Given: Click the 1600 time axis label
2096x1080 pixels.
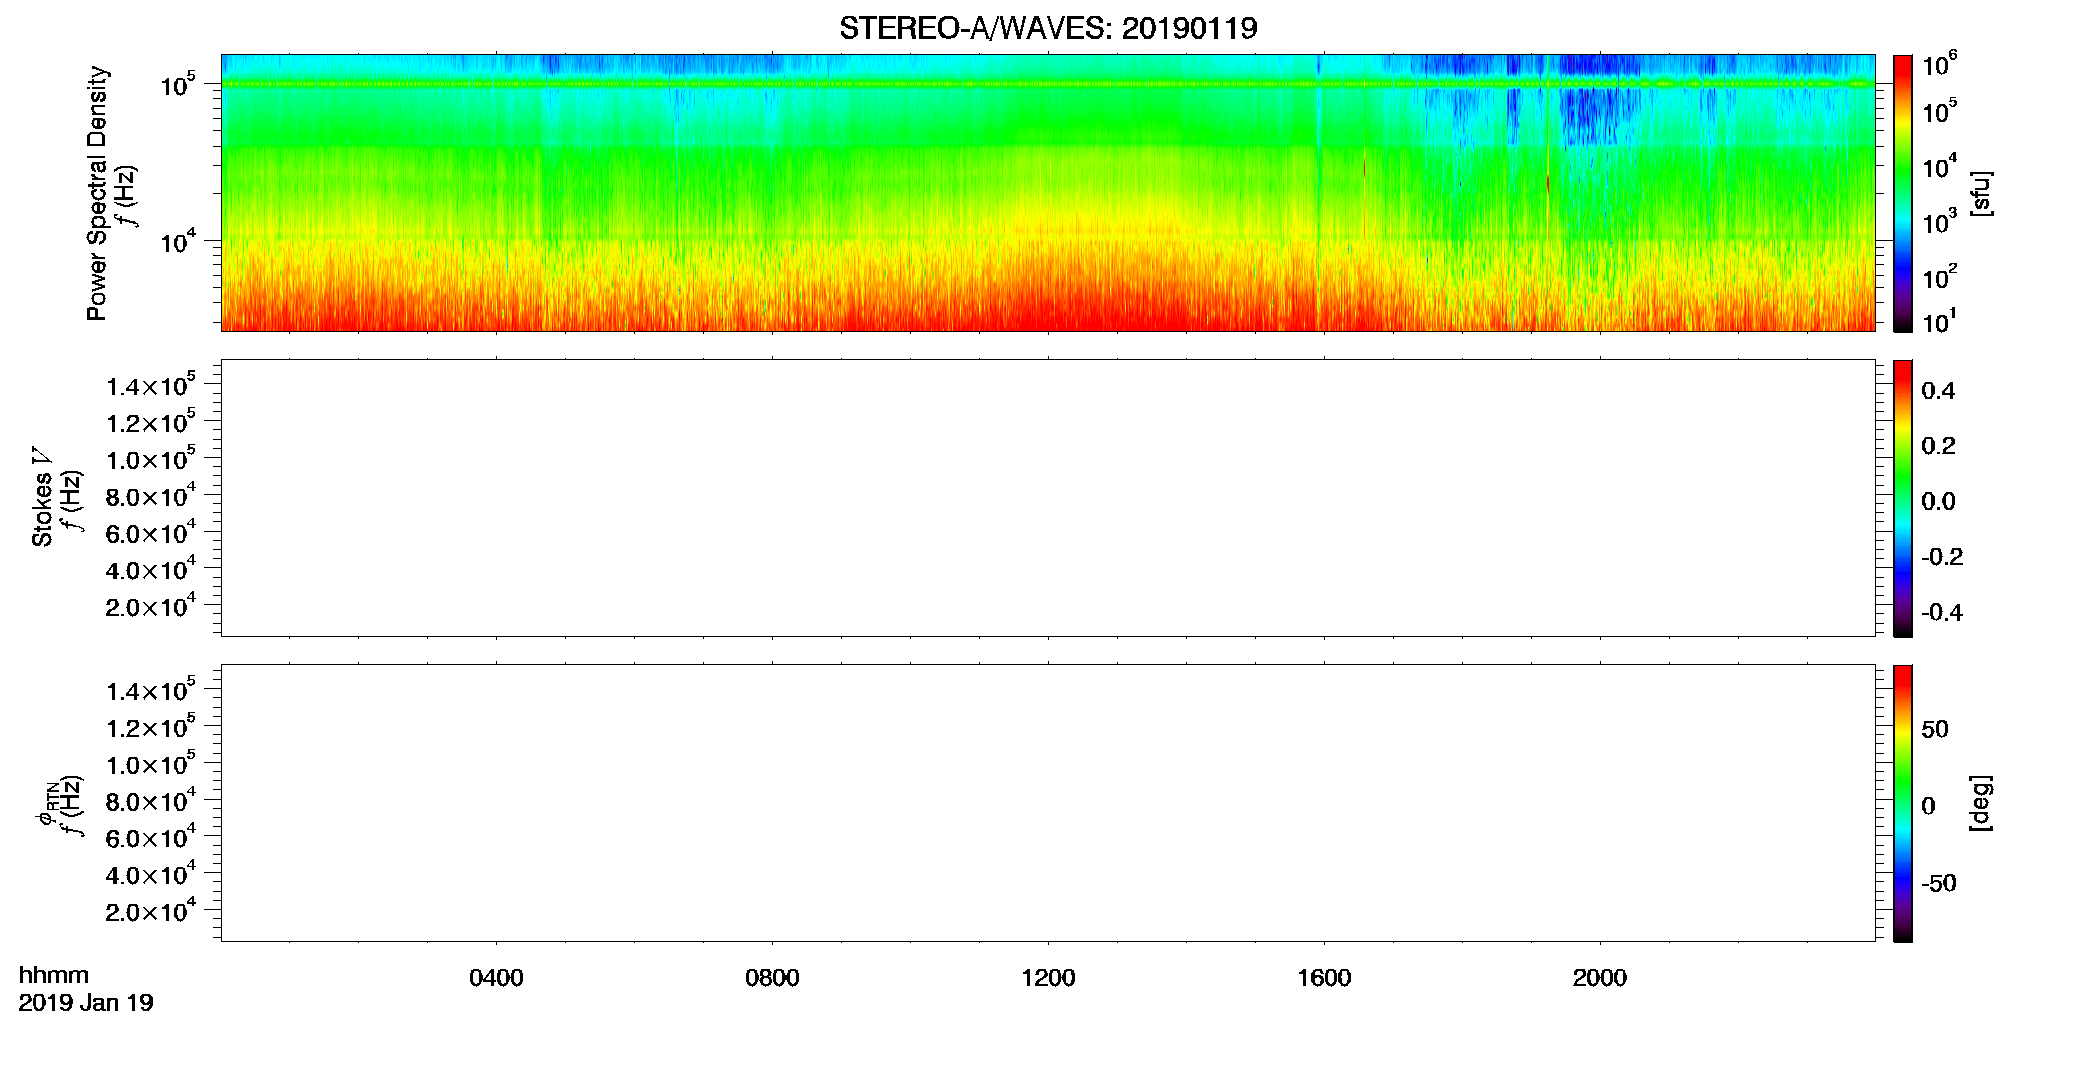Looking at the screenshot, I should click(1324, 978).
